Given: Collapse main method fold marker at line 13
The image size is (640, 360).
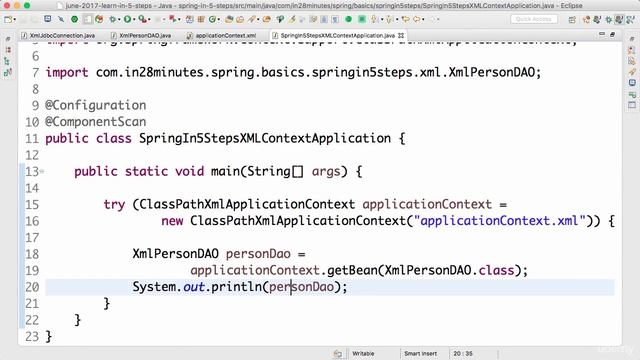Looking at the screenshot, I should (x=42, y=171).
